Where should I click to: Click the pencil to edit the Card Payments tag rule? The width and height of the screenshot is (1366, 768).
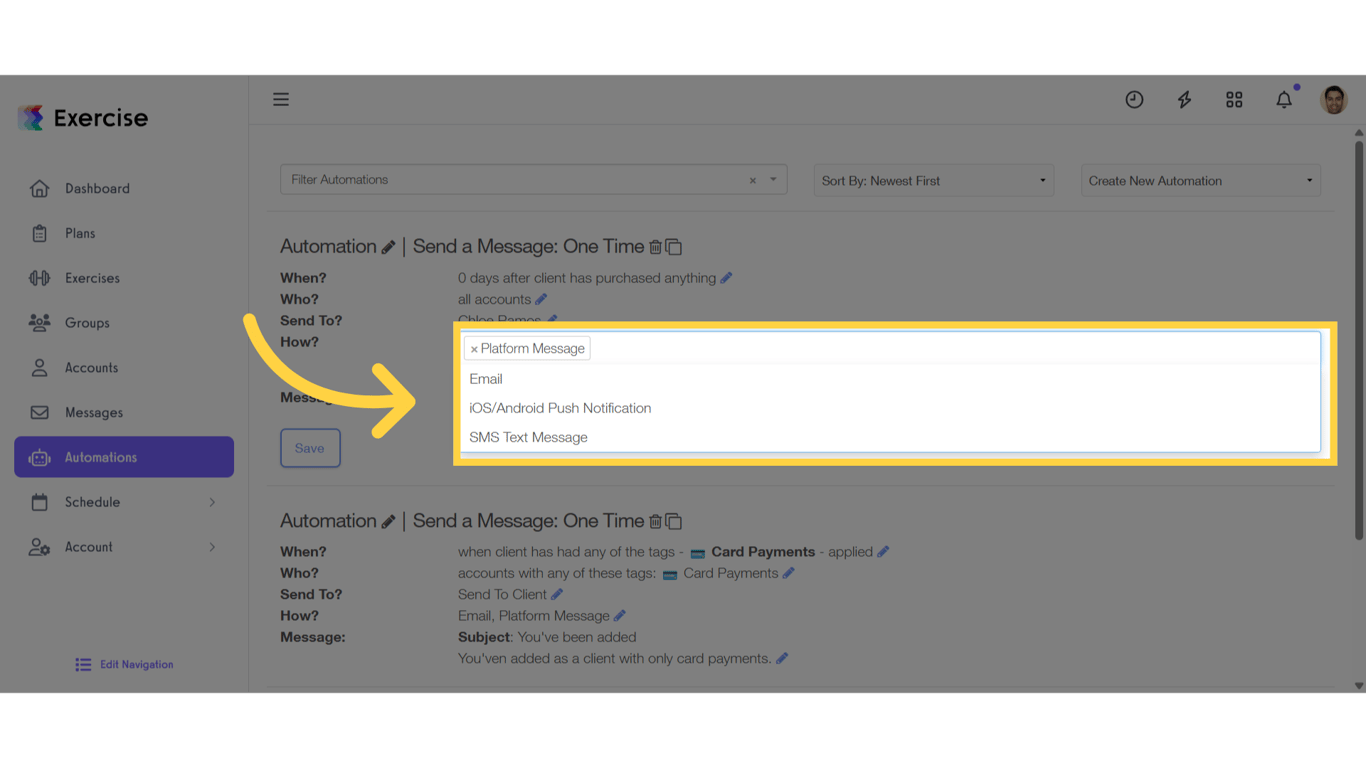coord(883,551)
